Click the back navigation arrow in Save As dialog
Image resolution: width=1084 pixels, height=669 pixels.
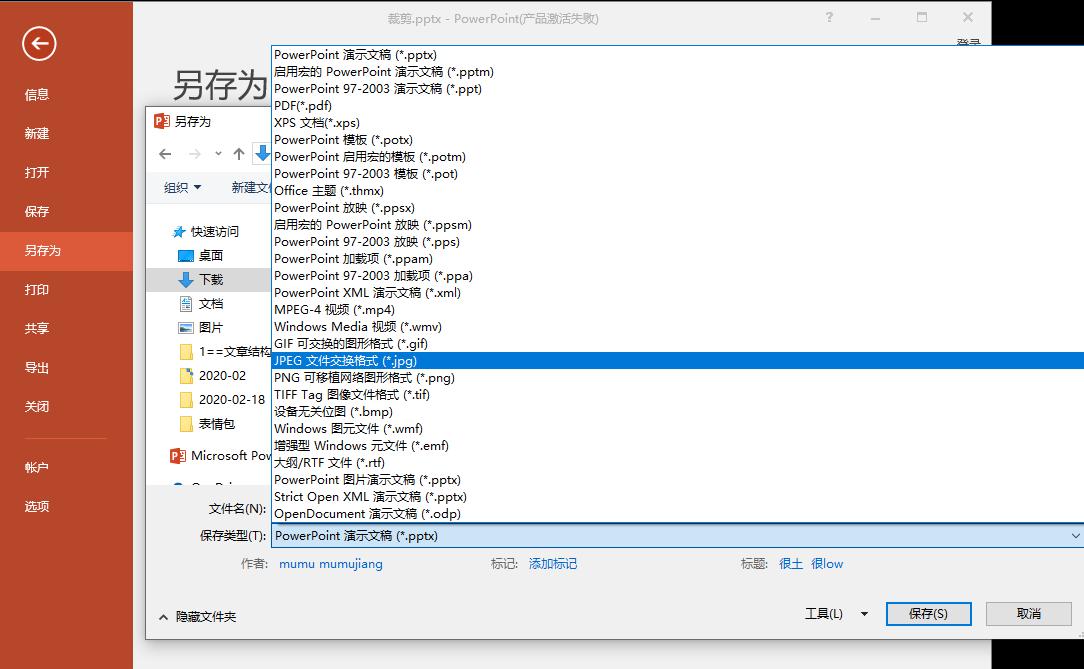coord(165,153)
